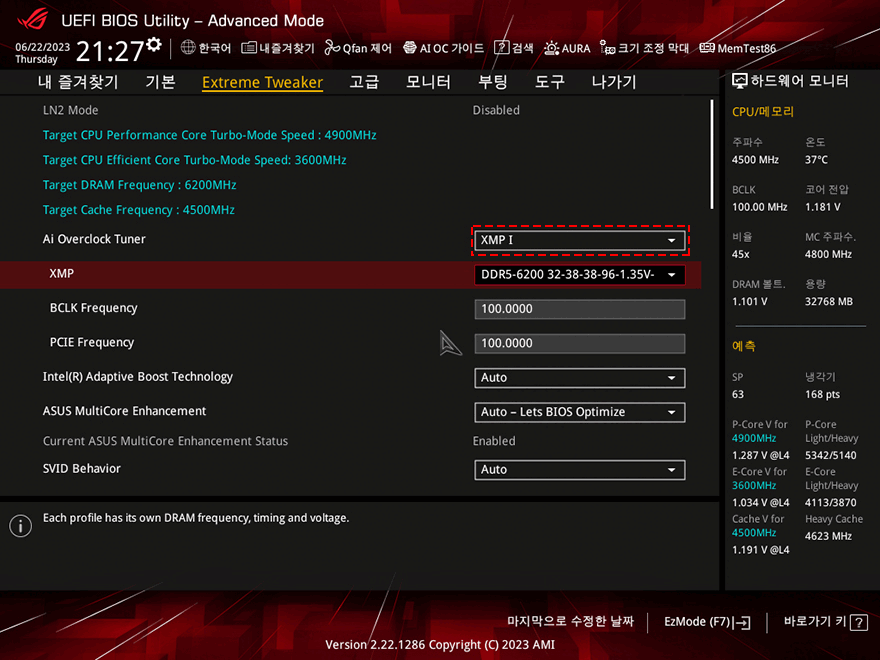Click the AI OC 가이드 label

pyautogui.click(x=451, y=48)
